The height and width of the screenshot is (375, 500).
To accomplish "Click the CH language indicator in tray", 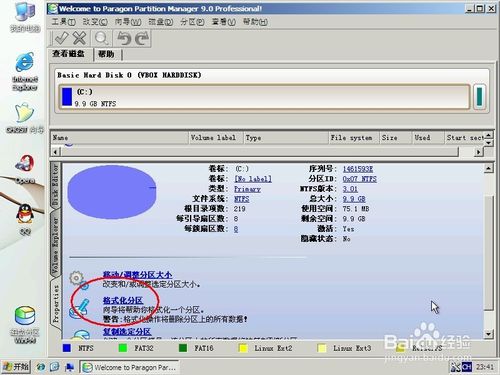I will [x=467, y=367].
